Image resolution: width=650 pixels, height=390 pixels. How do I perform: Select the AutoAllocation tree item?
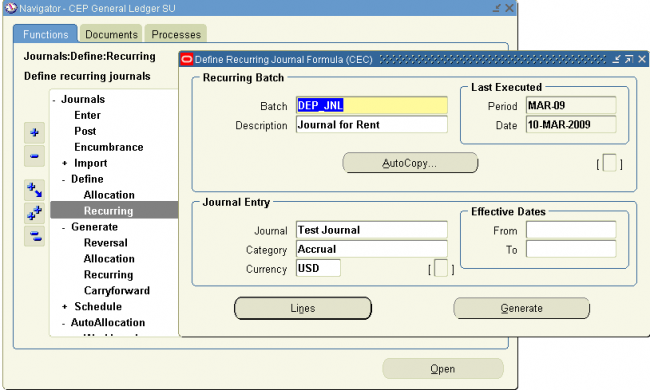(x=108, y=322)
